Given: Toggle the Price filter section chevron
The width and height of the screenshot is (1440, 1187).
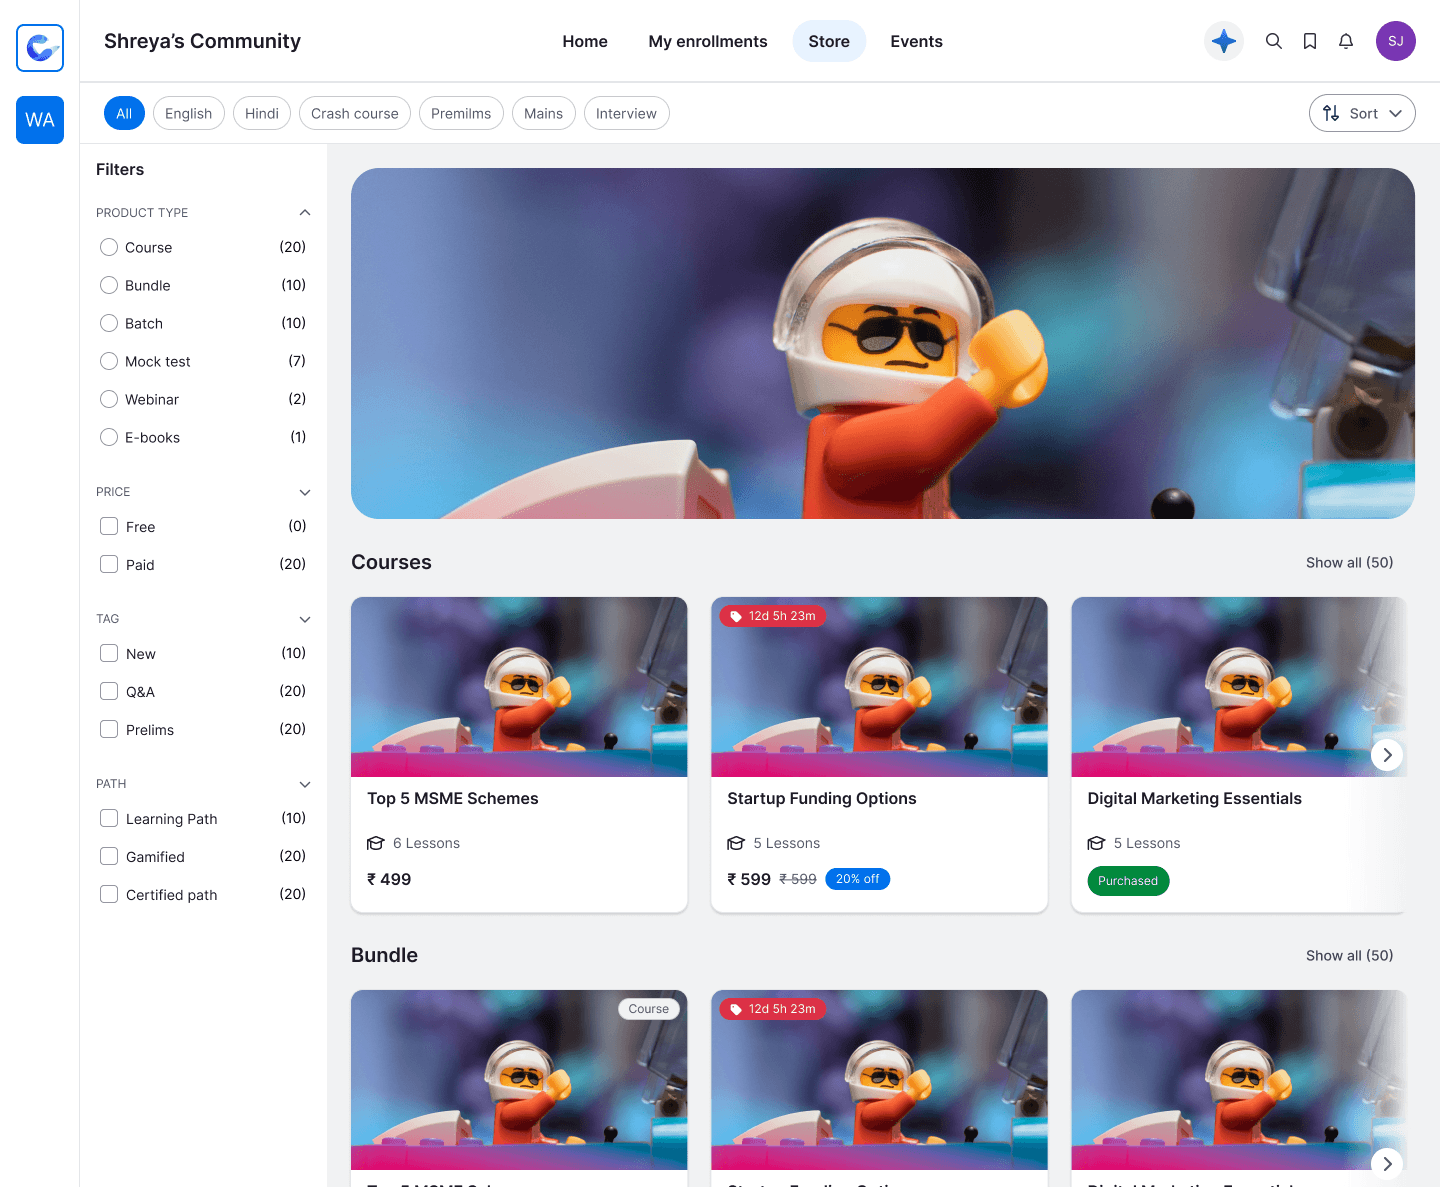Looking at the screenshot, I should tap(305, 492).
